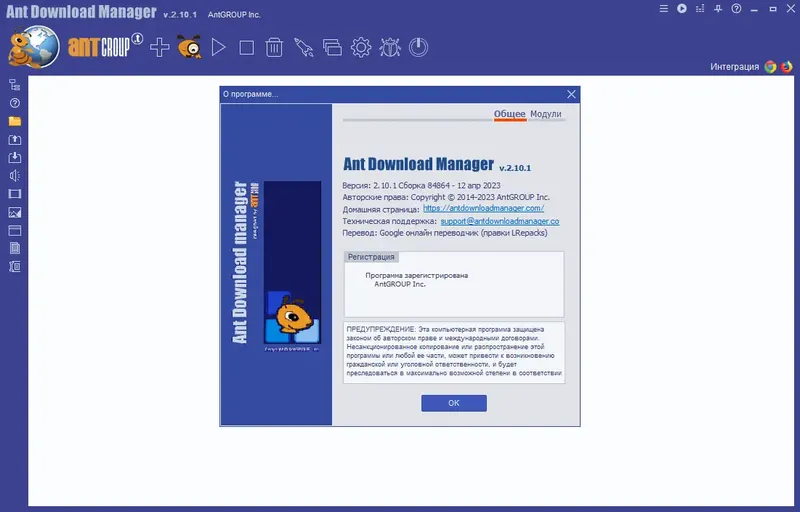Image resolution: width=800 pixels, height=512 pixels.
Task: Click the ant and globe program logo
Action: pos(34,47)
